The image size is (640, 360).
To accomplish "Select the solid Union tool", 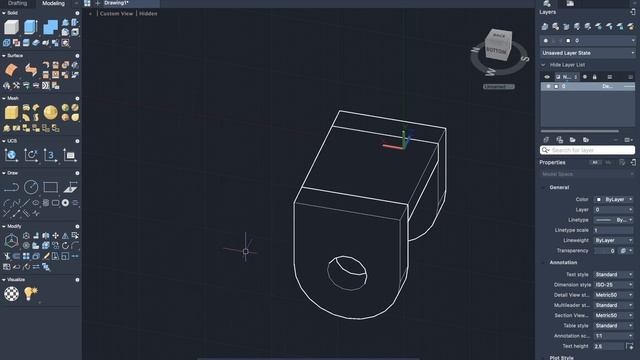I will (50, 27).
